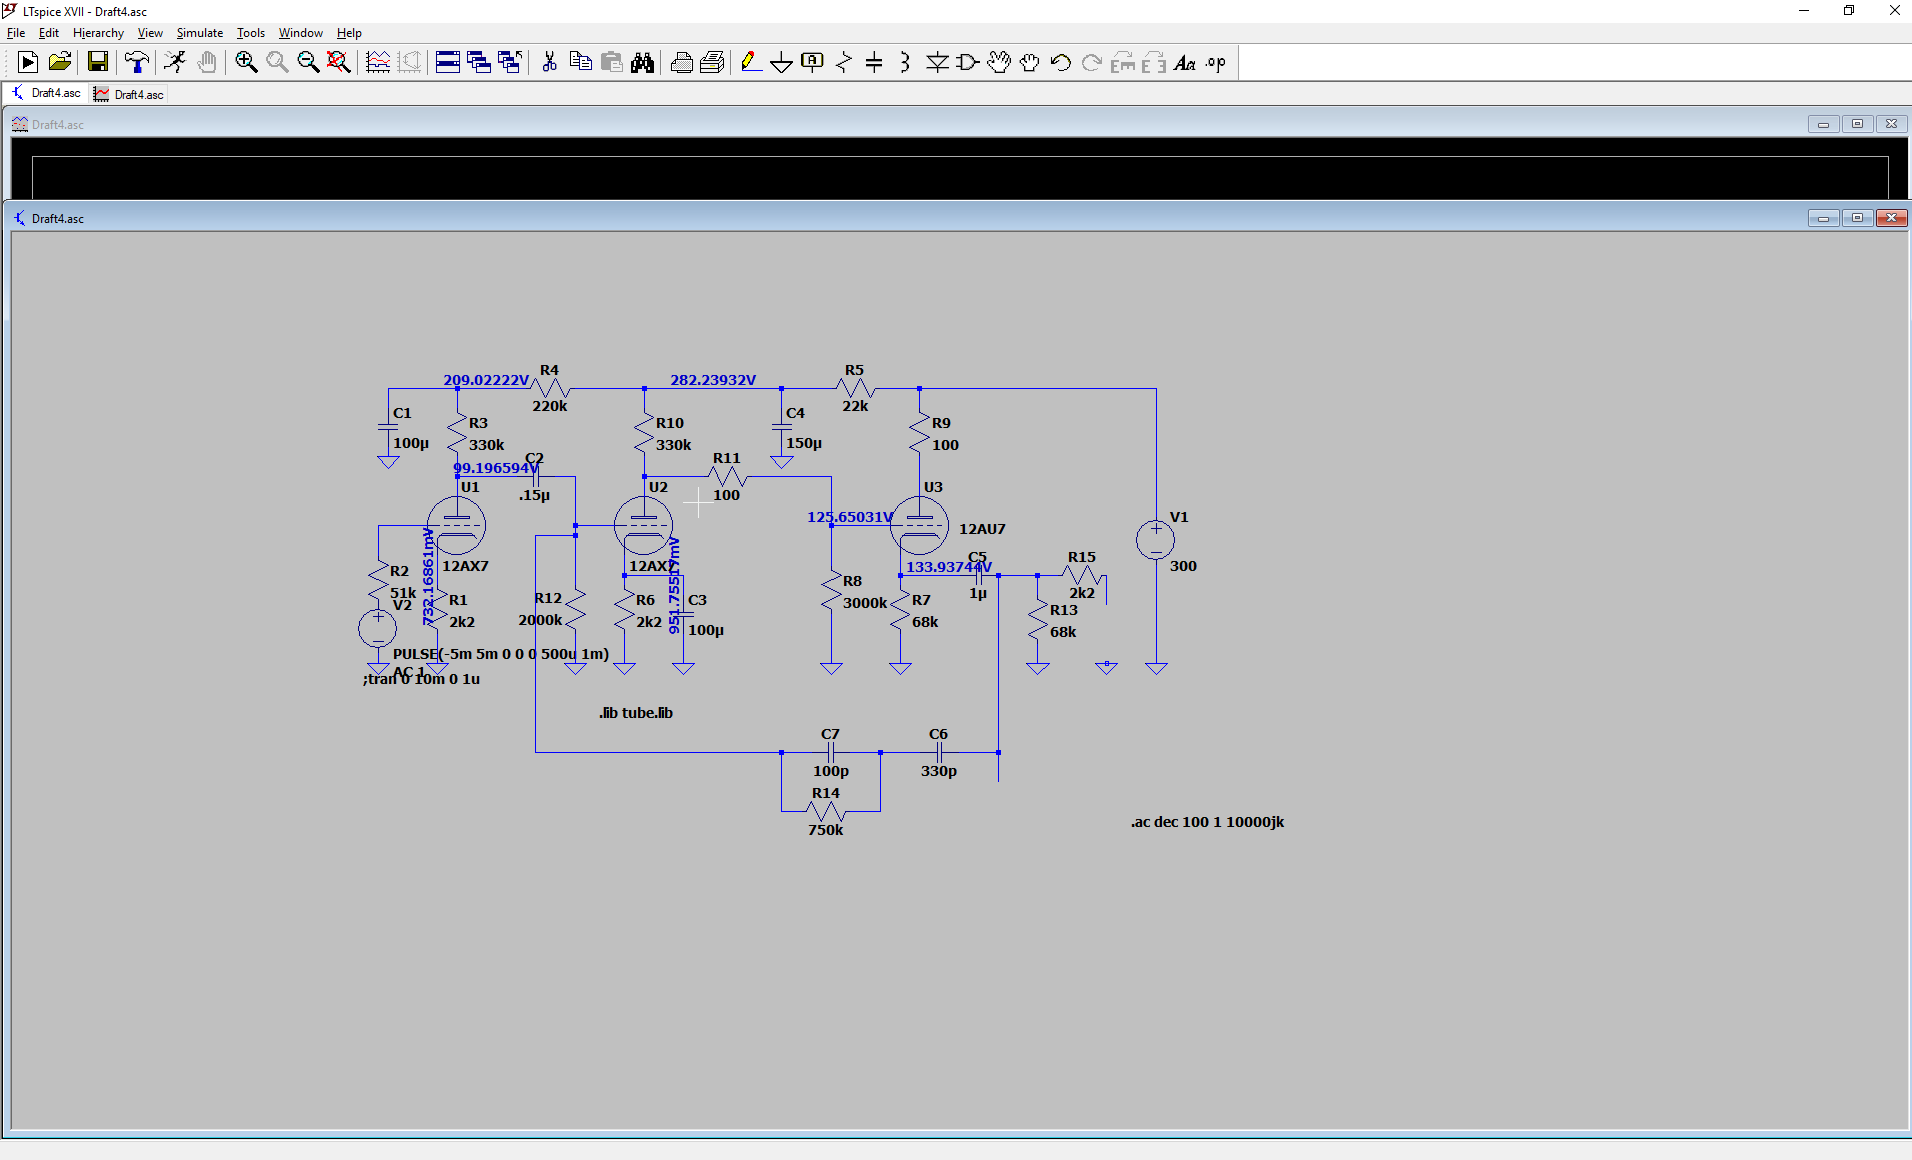Click the 12AU7 tube label

click(x=982, y=529)
